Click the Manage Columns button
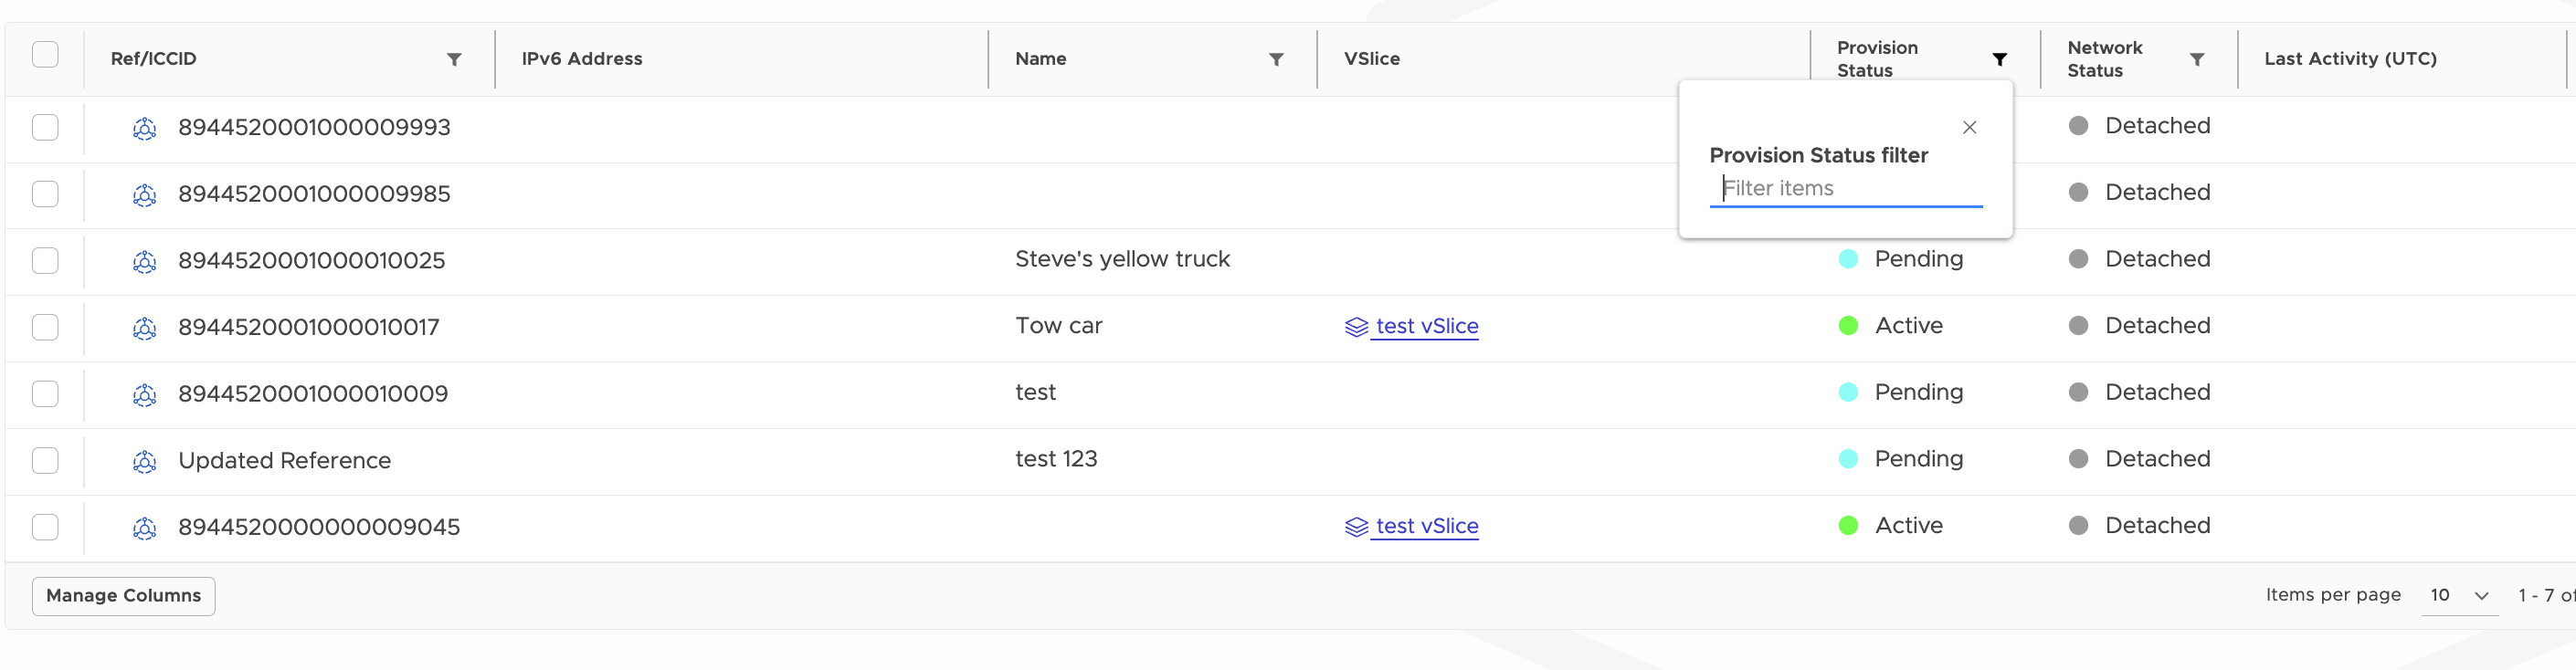The width and height of the screenshot is (2576, 670). tap(123, 596)
